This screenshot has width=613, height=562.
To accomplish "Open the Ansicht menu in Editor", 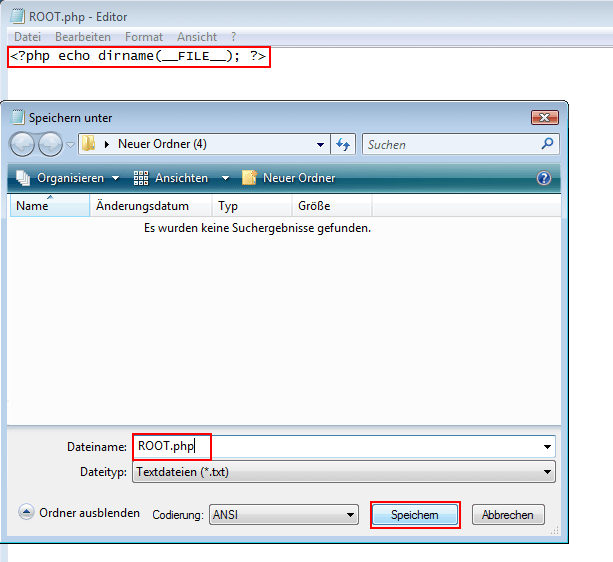I will coord(197,37).
